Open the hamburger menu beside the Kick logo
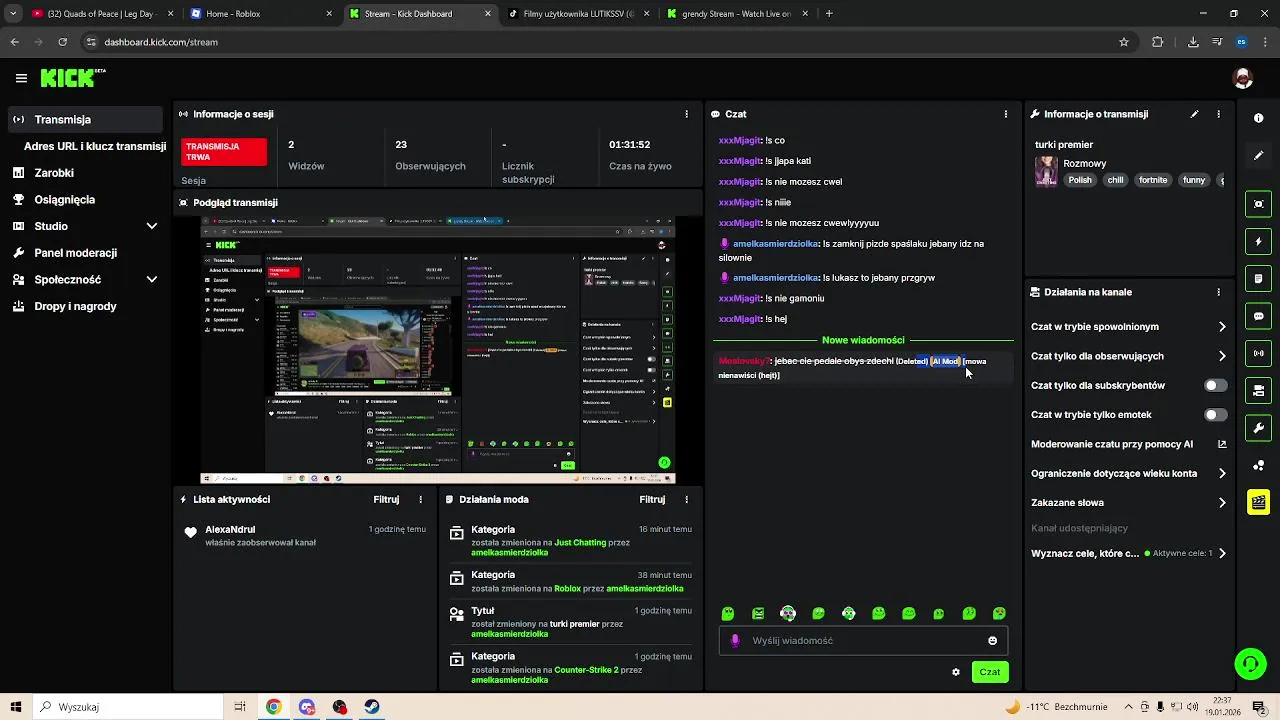1280x720 pixels. point(21,78)
